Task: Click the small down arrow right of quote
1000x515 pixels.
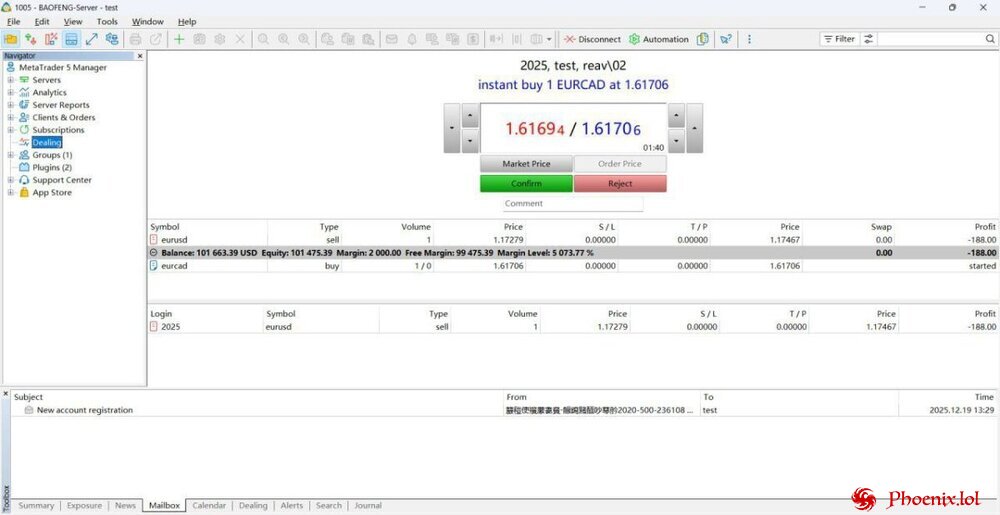Action: pos(676,141)
